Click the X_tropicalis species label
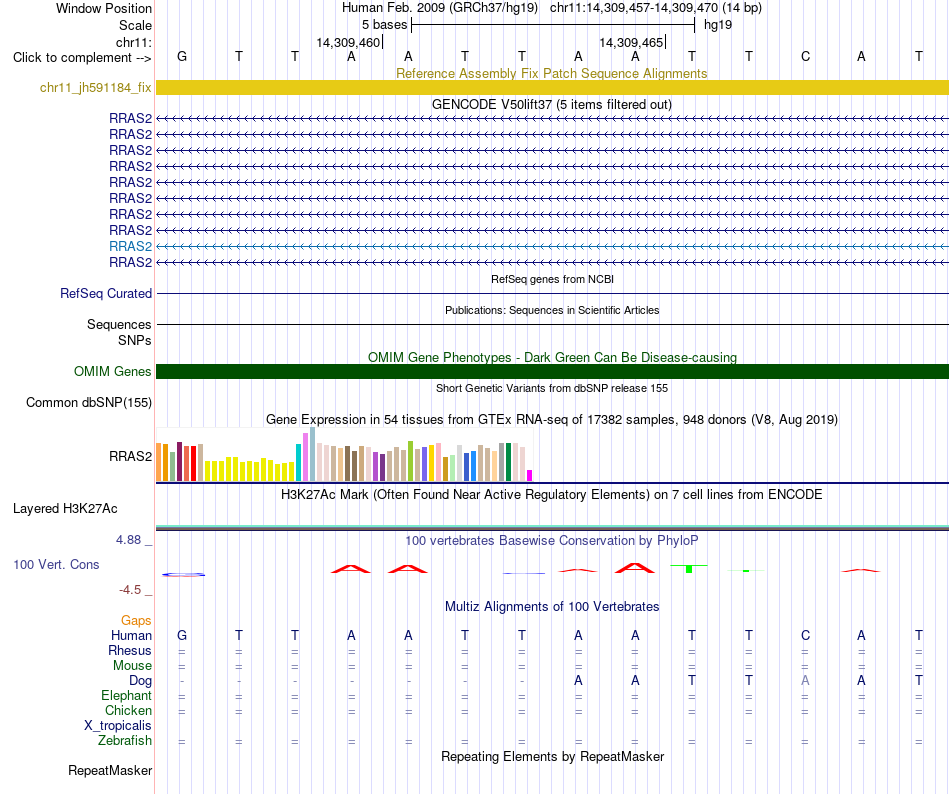Image resolution: width=950 pixels, height=794 pixels. click(x=118, y=726)
